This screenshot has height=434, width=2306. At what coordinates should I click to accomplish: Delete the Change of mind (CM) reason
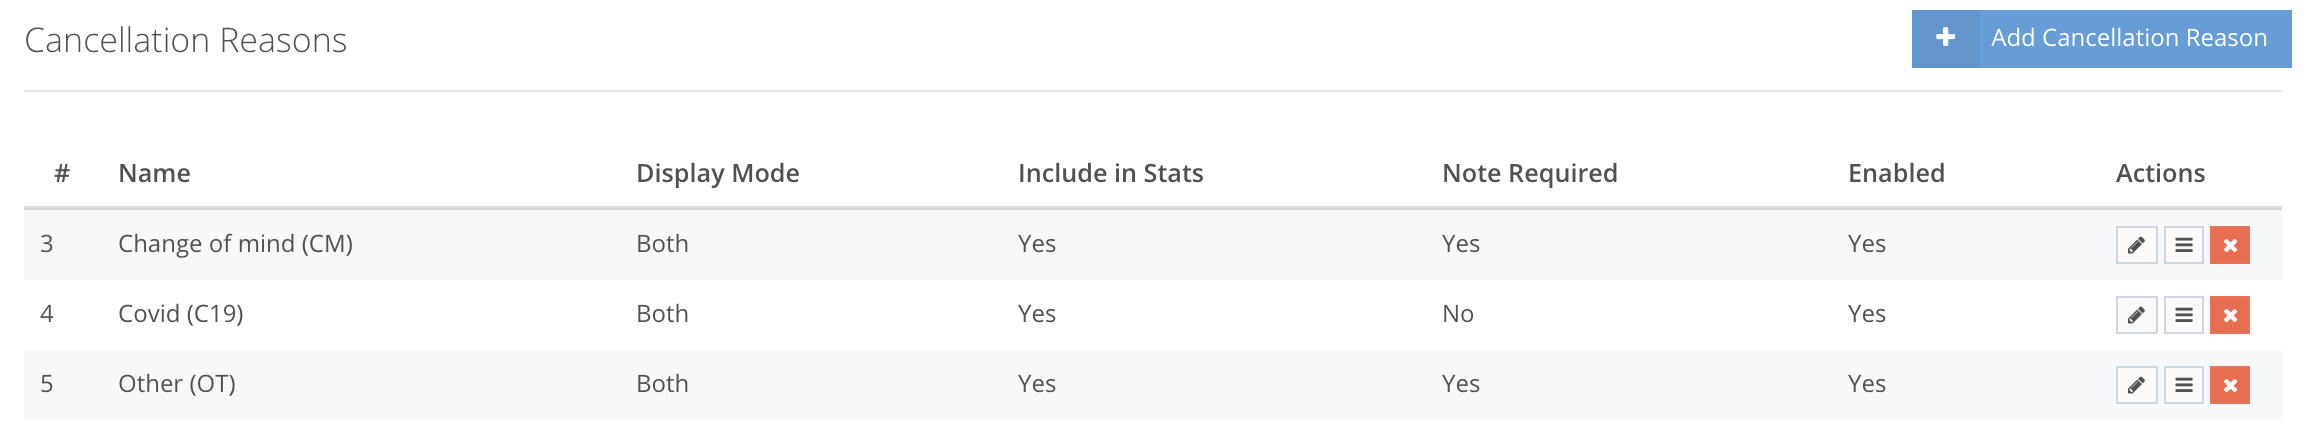(x=2230, y=245)
